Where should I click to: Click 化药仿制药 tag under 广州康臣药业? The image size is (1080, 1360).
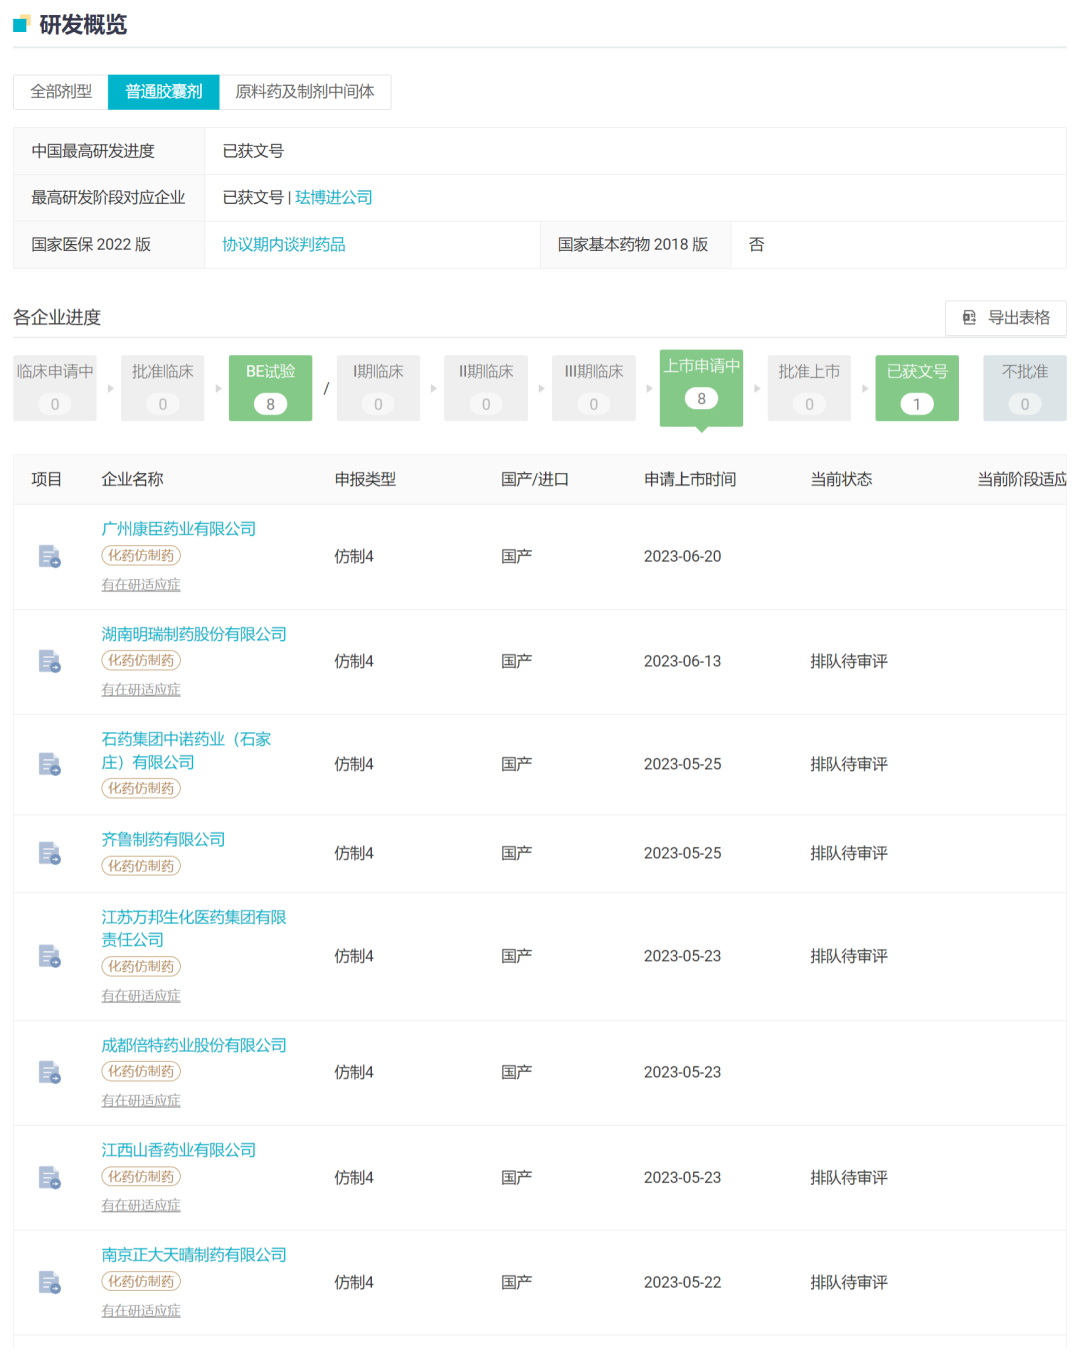pos(141,555)
